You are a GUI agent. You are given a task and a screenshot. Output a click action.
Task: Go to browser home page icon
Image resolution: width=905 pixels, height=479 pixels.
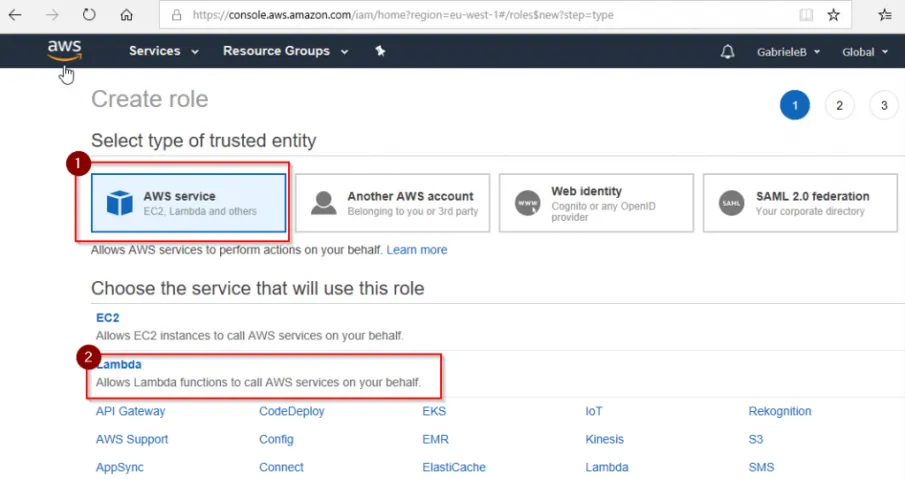coord(126,14)
